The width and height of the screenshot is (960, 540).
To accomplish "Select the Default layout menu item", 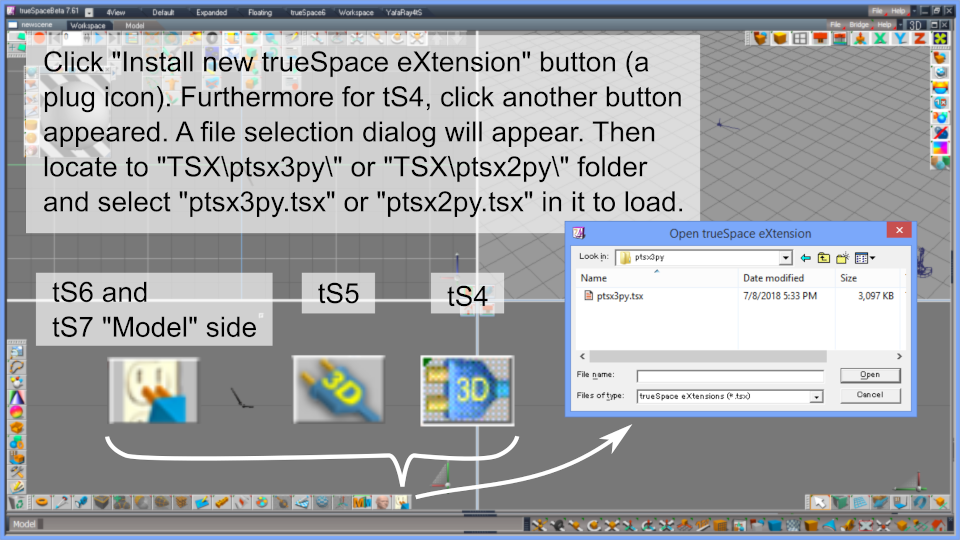I will (163, 12).
